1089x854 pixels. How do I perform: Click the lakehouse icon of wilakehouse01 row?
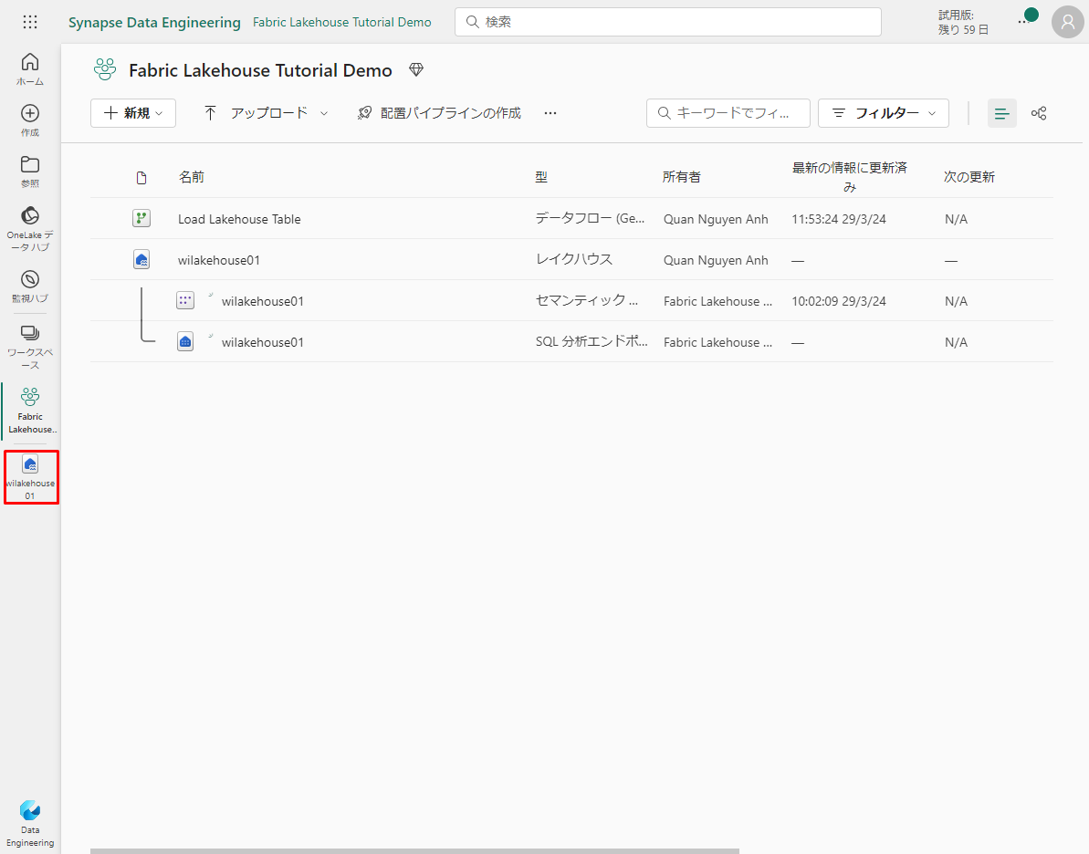(x=142, y=260)
